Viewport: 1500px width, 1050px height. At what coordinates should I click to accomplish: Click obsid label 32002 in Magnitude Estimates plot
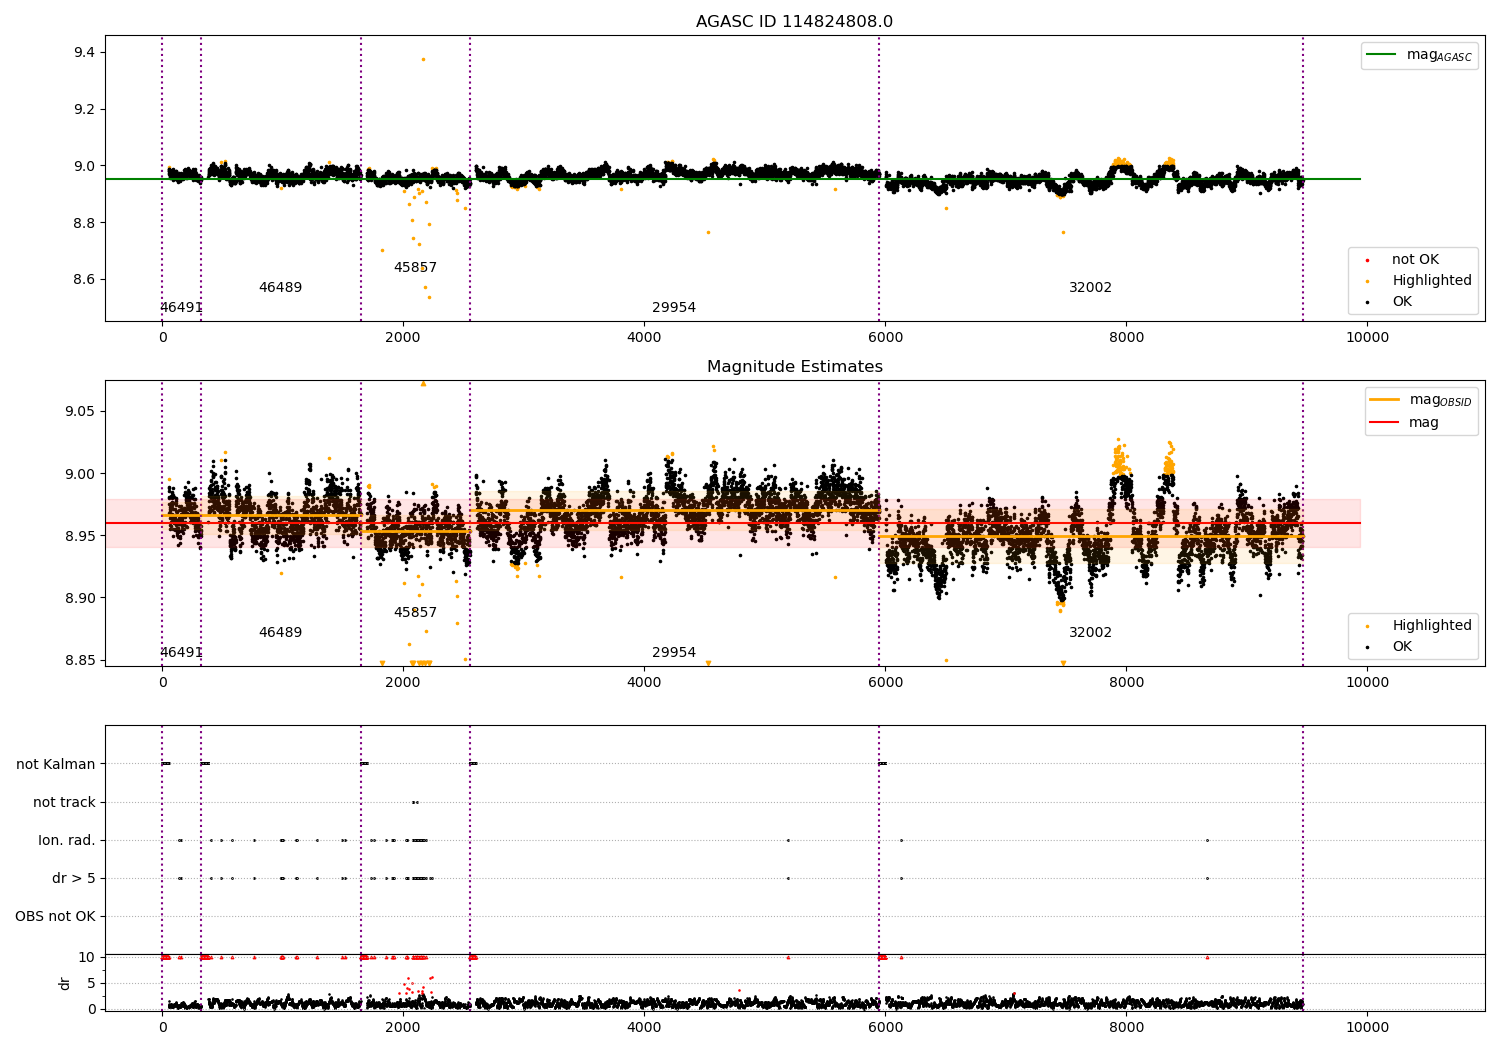pos(1090,633)
